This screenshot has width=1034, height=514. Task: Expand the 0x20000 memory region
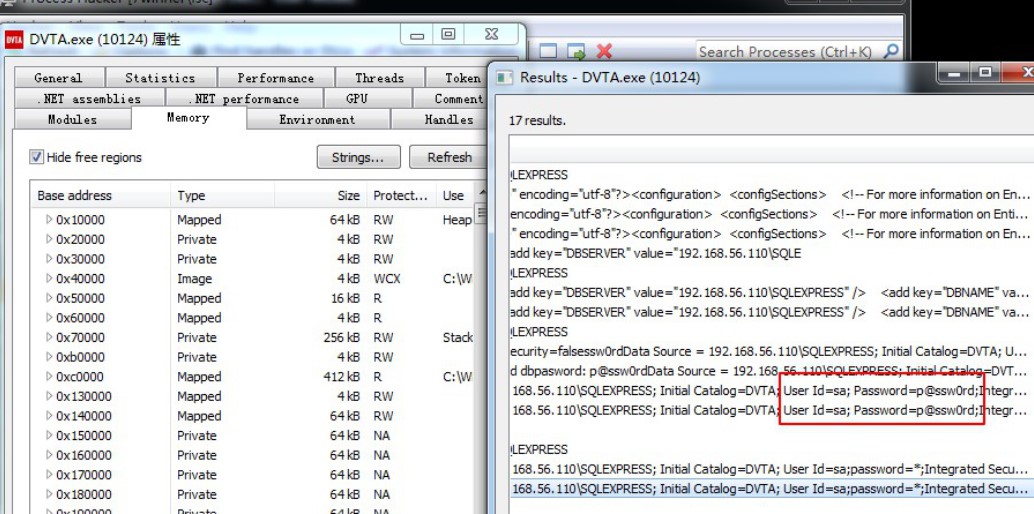tap(49, 239)
